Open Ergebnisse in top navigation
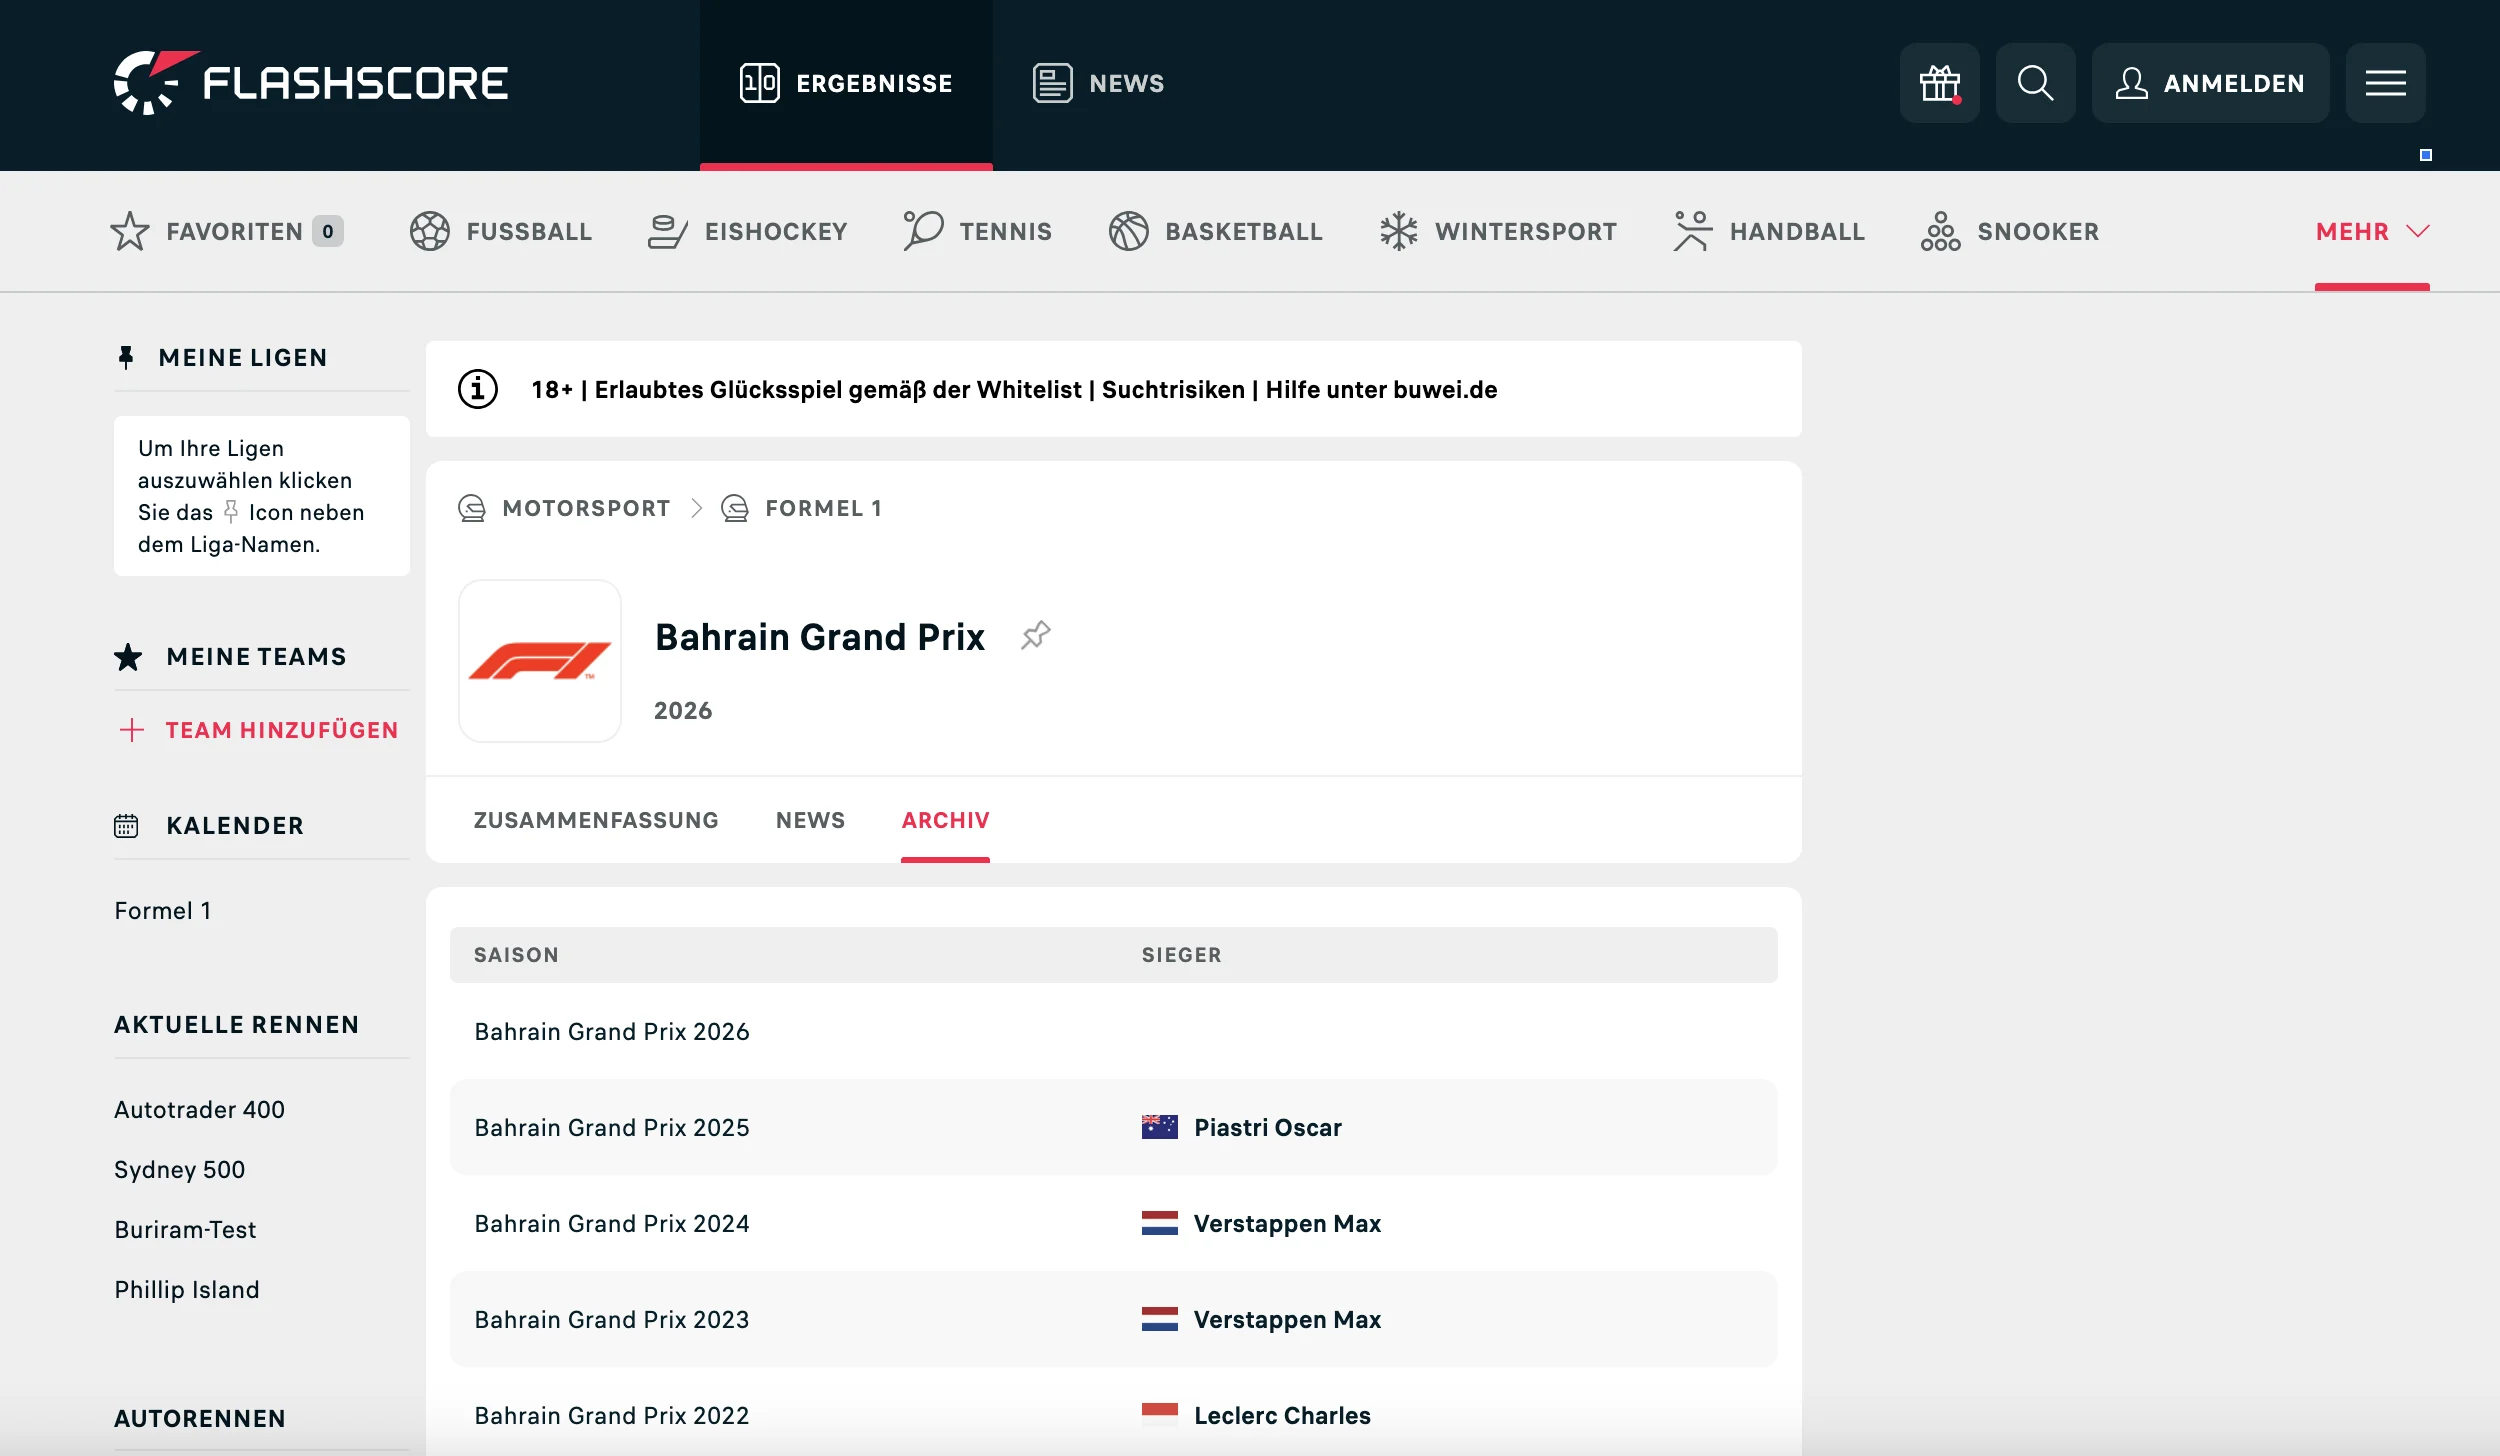 tap(846, 83)
